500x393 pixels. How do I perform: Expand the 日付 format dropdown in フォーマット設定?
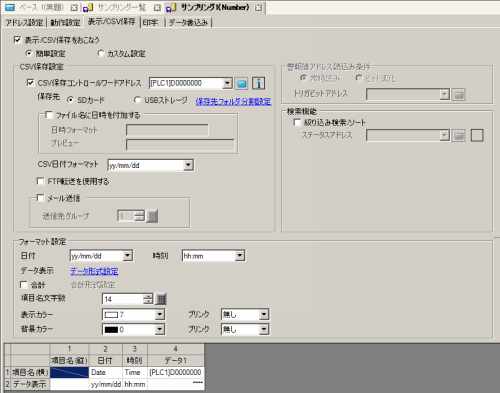point(127,256)
